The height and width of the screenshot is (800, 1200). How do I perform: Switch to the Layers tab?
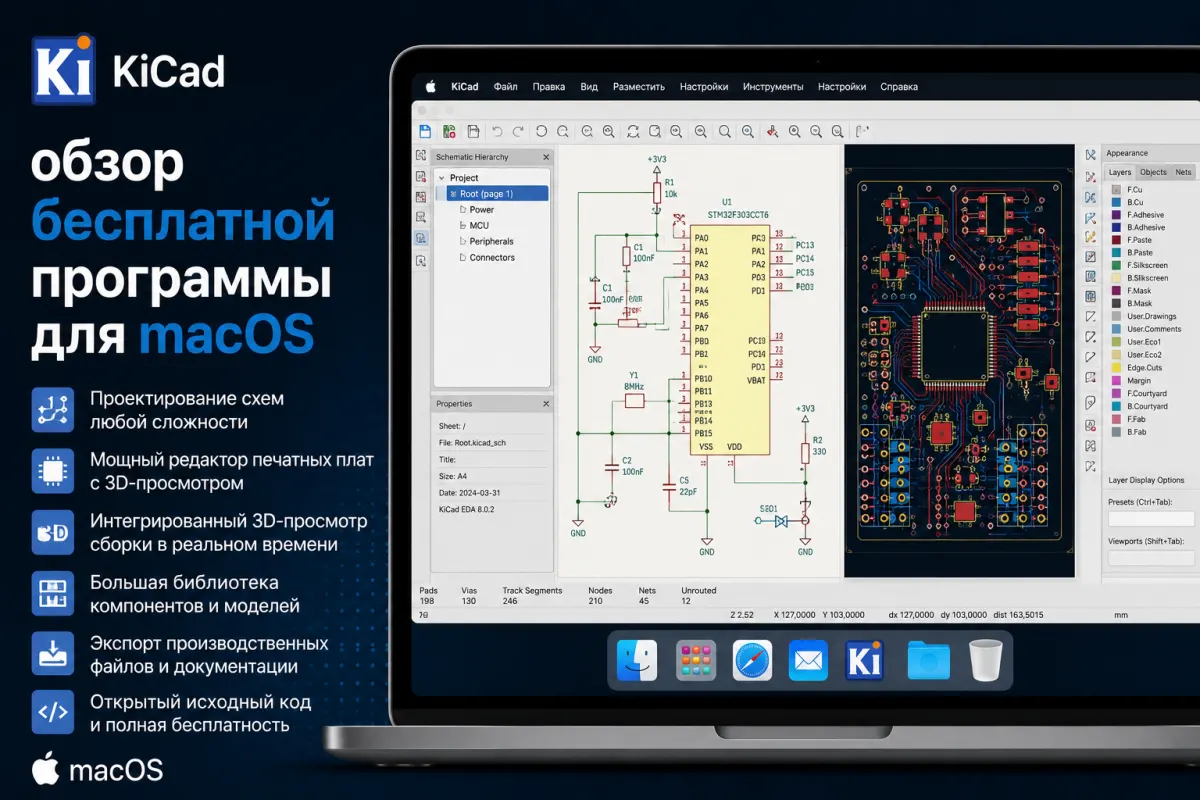tap(1120, 172)
